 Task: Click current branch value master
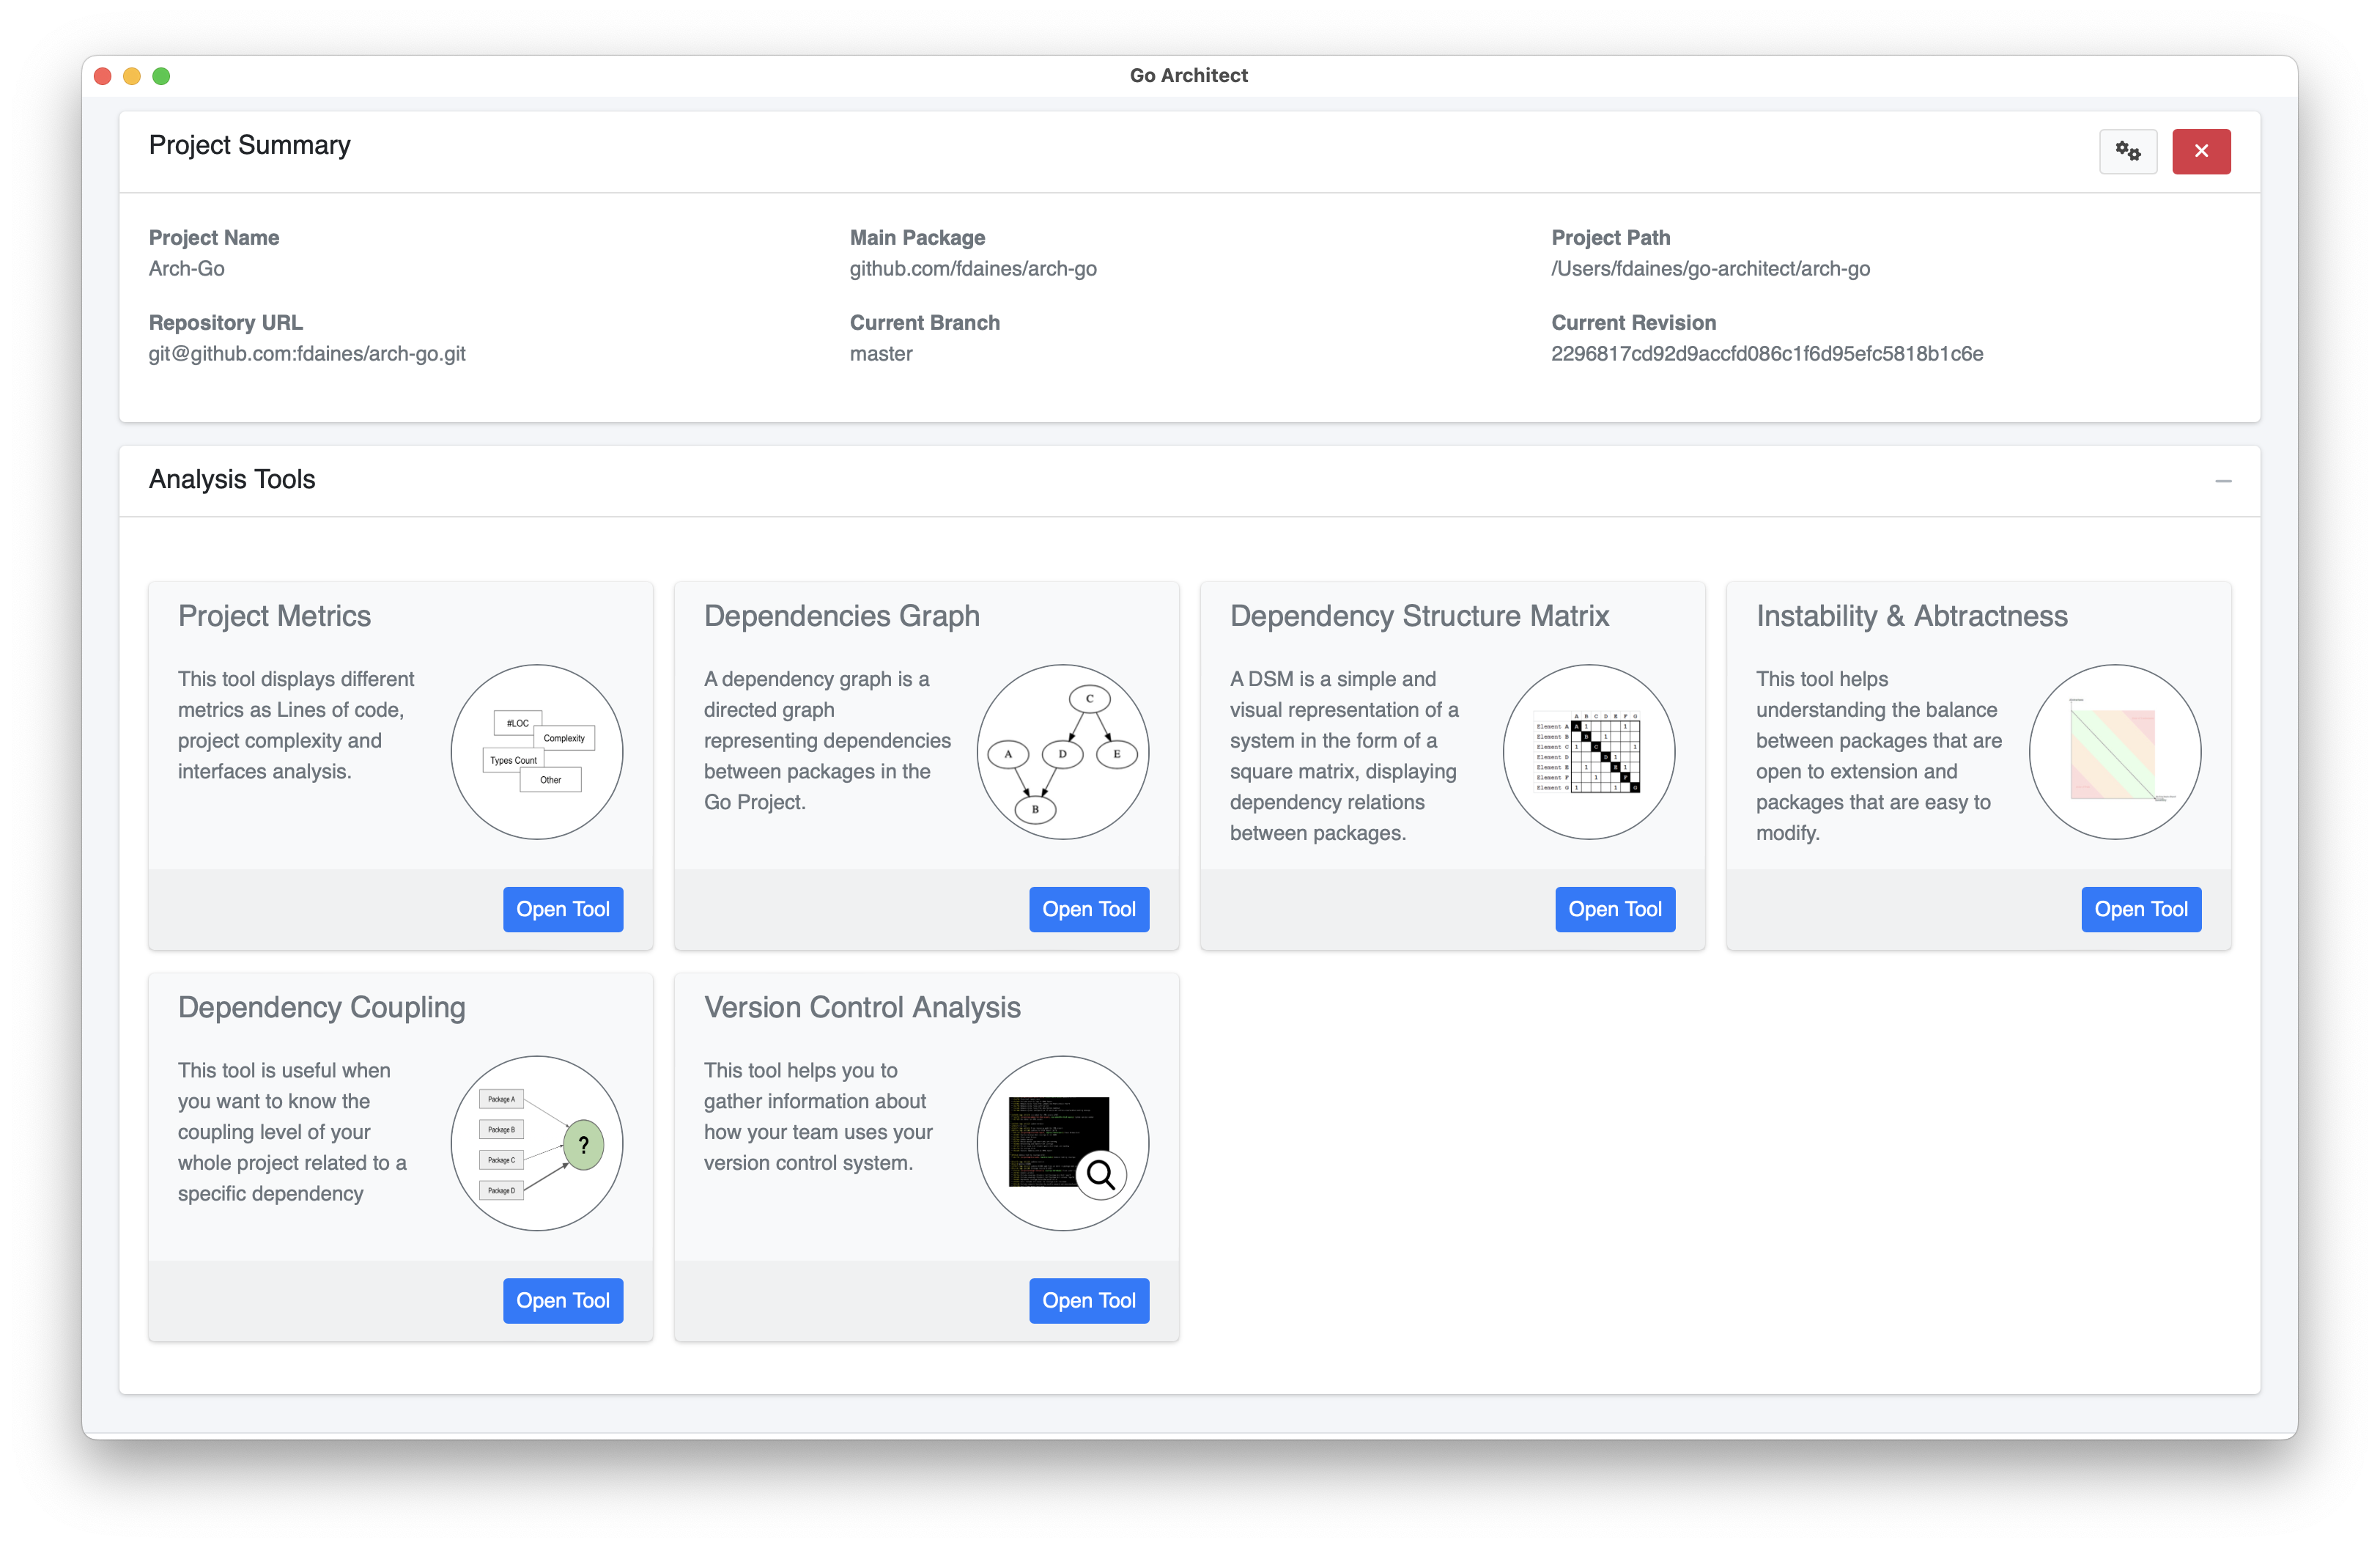pyautogui.click(x=881, y=353)
